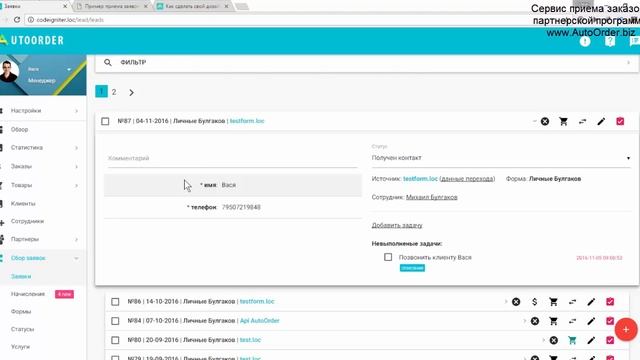Image resolution: width=640 pixels, height=360 pixels.
Task: Select checkbox for lead №87
Action: (105, 121)
